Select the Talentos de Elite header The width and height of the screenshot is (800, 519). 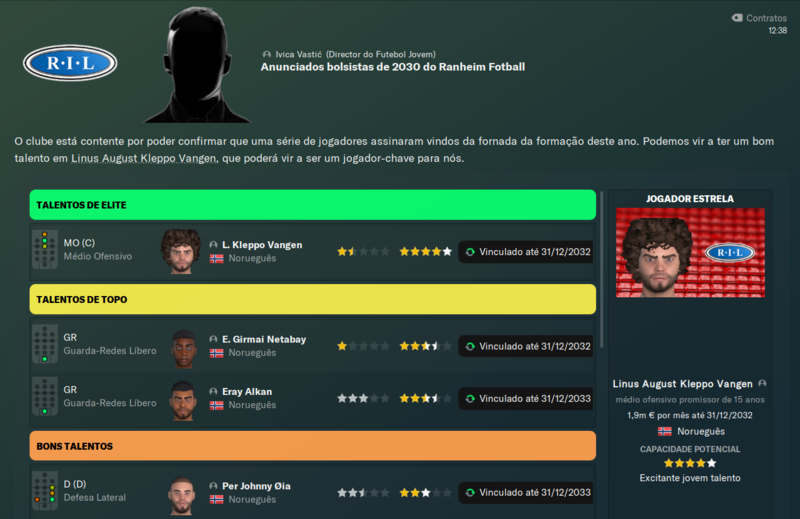click(x=313, y=205)
